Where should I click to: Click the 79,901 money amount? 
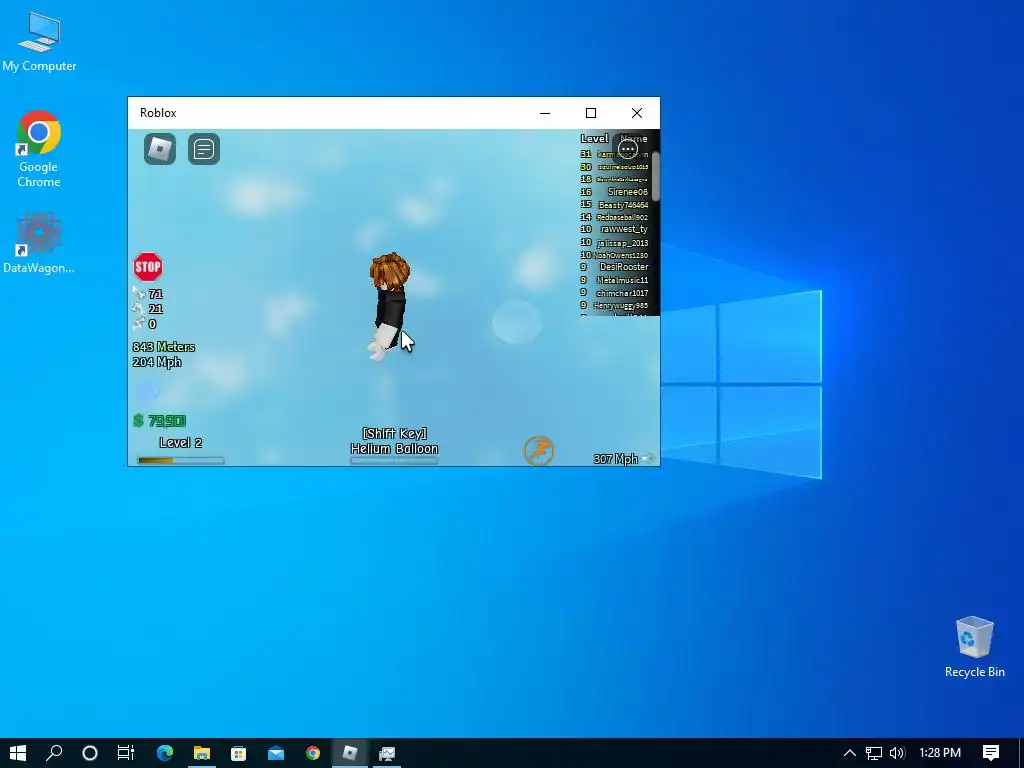(167, 421)
